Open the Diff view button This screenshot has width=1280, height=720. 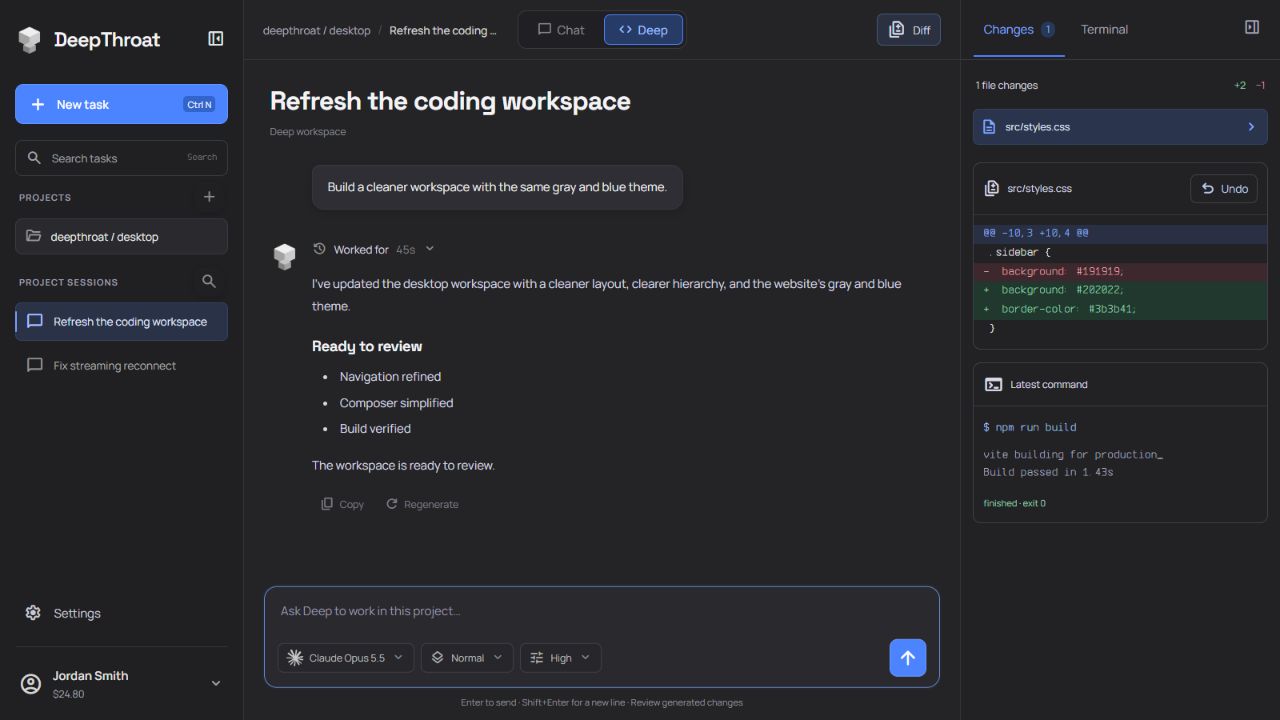(x=909, y=30)
